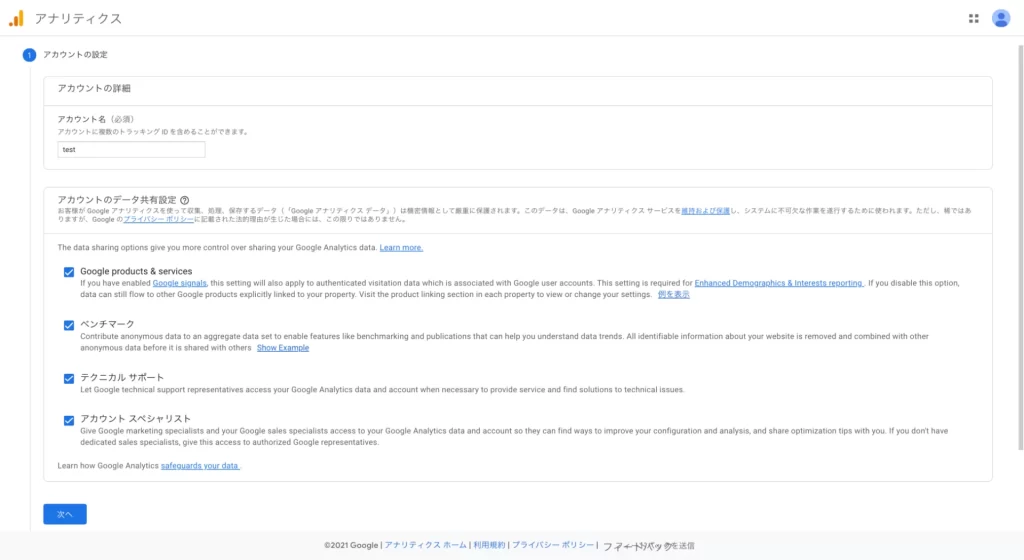
Task: Open the プライバシー ポリシー footer link
Action: coord(553,545)
